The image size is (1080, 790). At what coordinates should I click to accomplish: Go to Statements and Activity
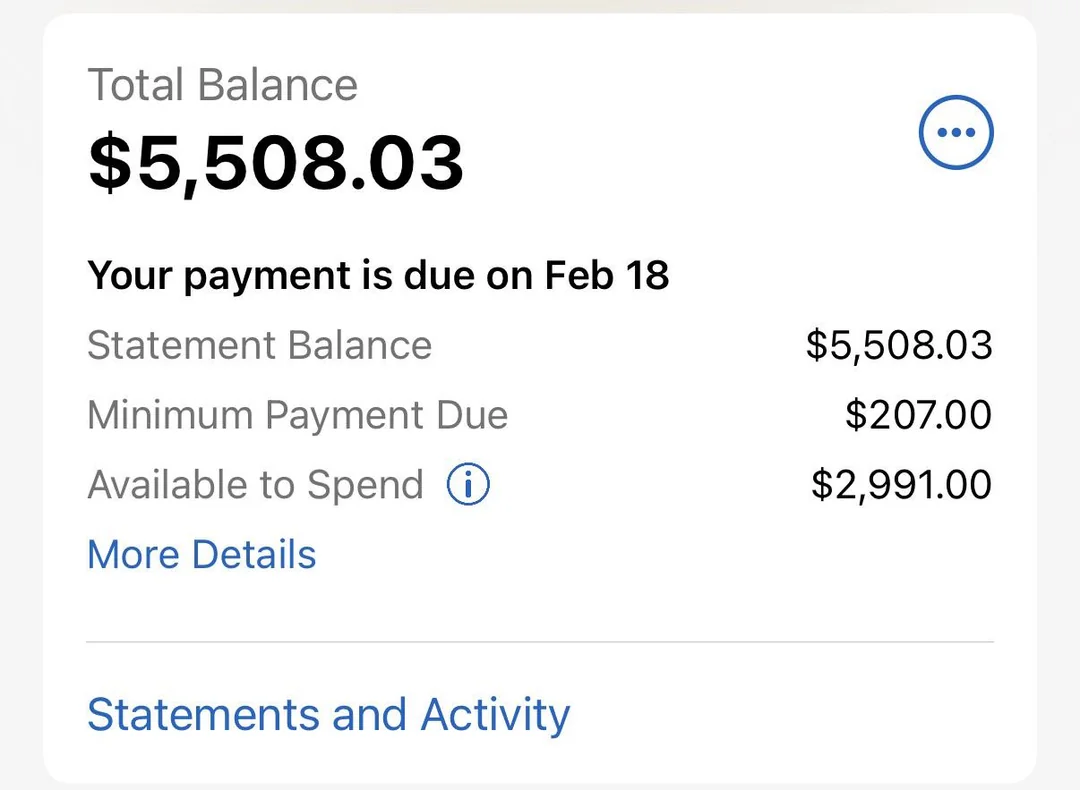[x=328, y=715]
